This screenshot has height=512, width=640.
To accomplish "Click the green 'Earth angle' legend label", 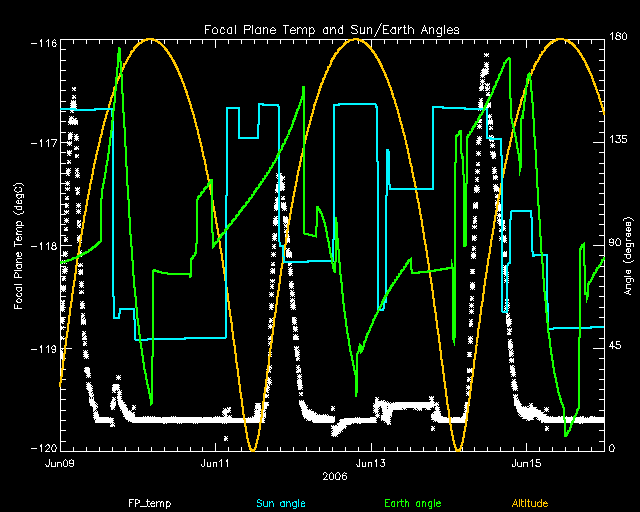I will tap(412, 503).
